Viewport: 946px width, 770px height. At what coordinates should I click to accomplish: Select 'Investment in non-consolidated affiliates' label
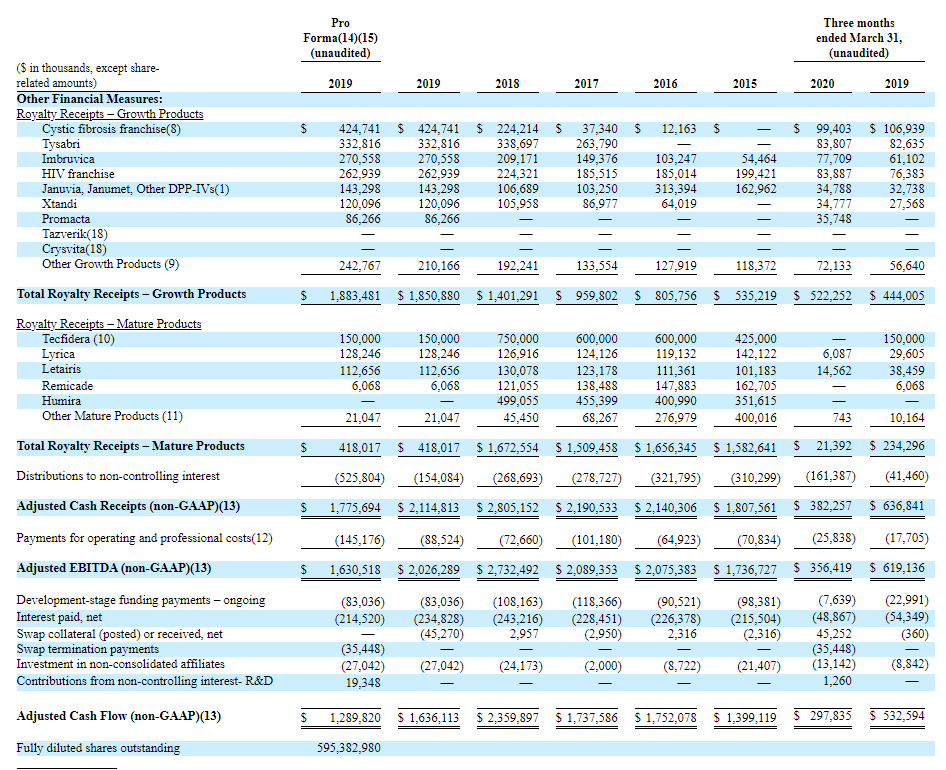tap(120, 664)
